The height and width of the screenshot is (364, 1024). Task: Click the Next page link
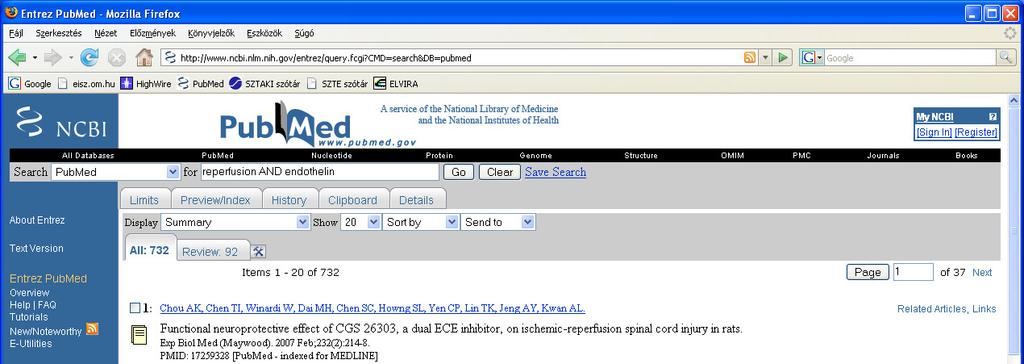982,273
